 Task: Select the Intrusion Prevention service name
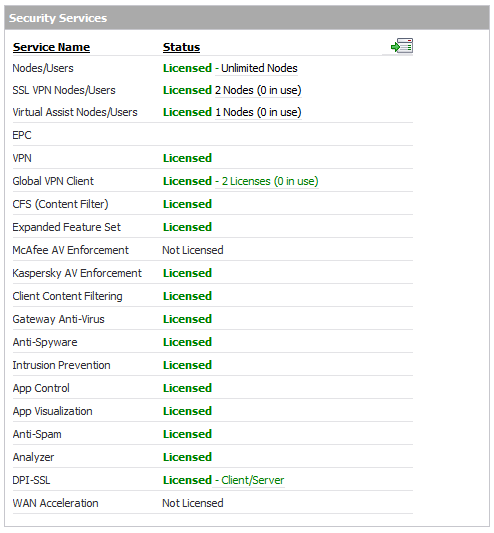62,365
